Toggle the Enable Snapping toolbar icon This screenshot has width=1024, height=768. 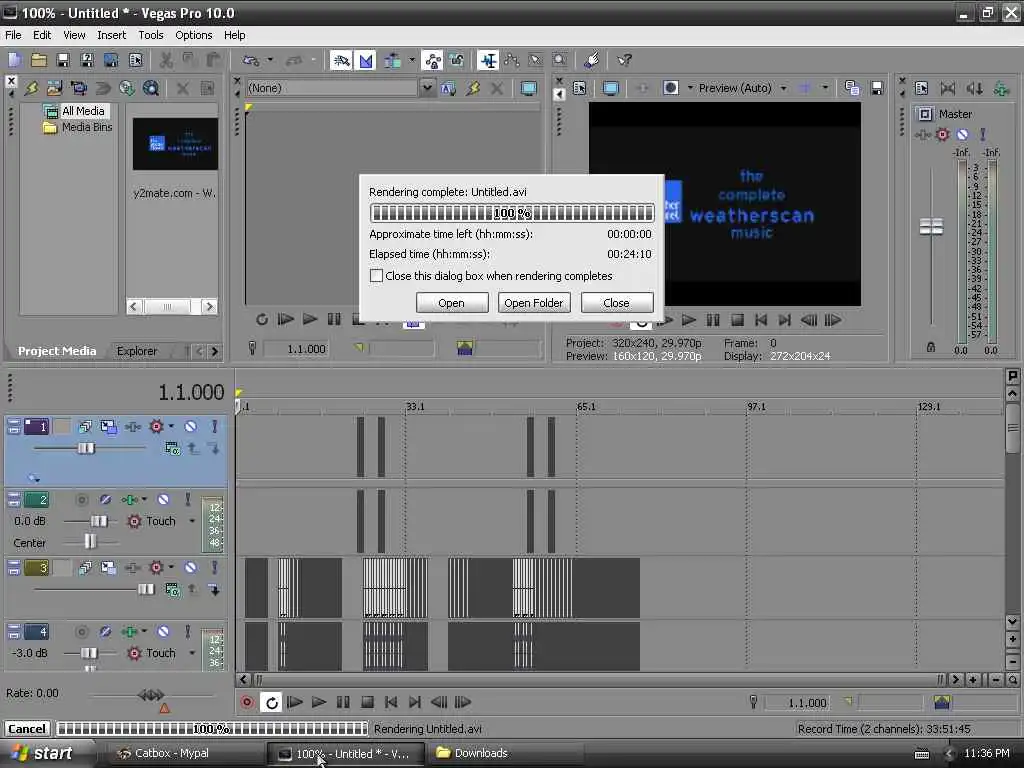pos(341,61)
